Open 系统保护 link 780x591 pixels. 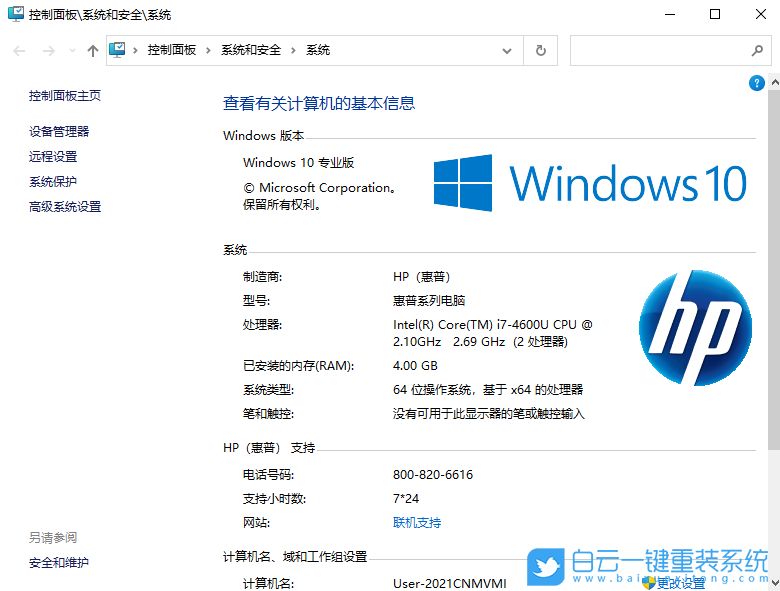(53, 181)
